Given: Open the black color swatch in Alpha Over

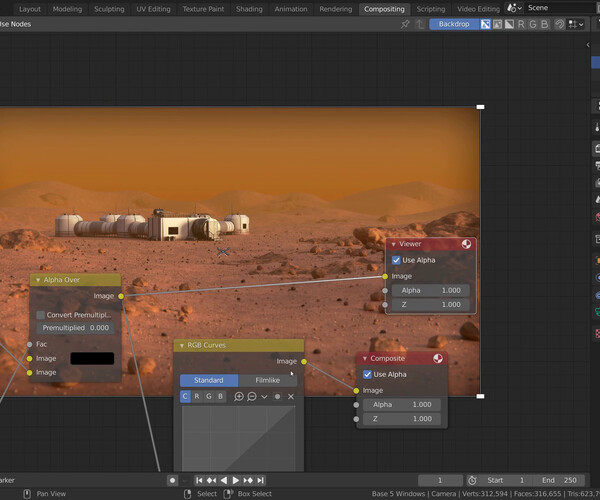Looking at the screenshot, I should (92, 358).
